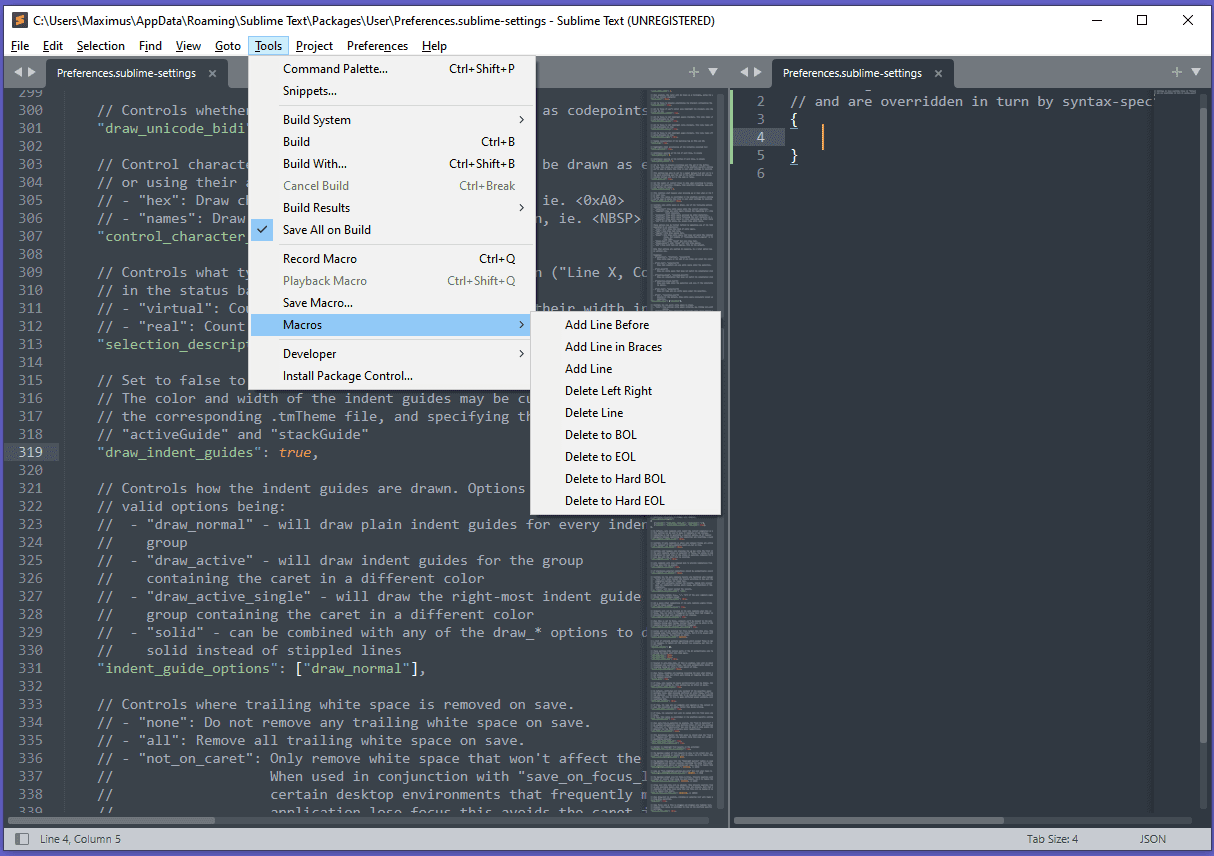This screenshot has width=1214, height=856.
Task: Click left pane horizontal scrollbar
Action: tap(111, 820)
